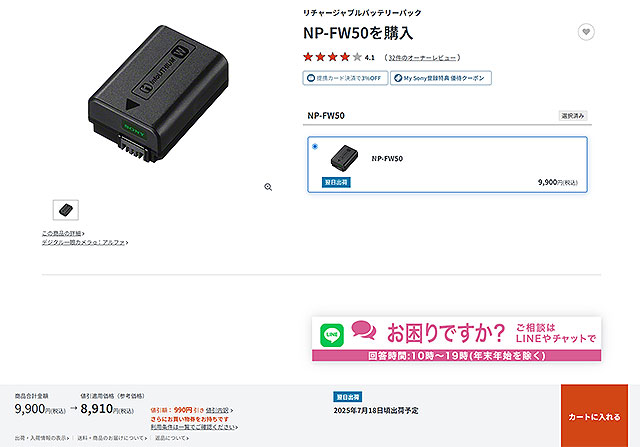Screen dimensions: 640x447
Task: Open the 32件のオーナーレビュー link
Action: point(422,58)
